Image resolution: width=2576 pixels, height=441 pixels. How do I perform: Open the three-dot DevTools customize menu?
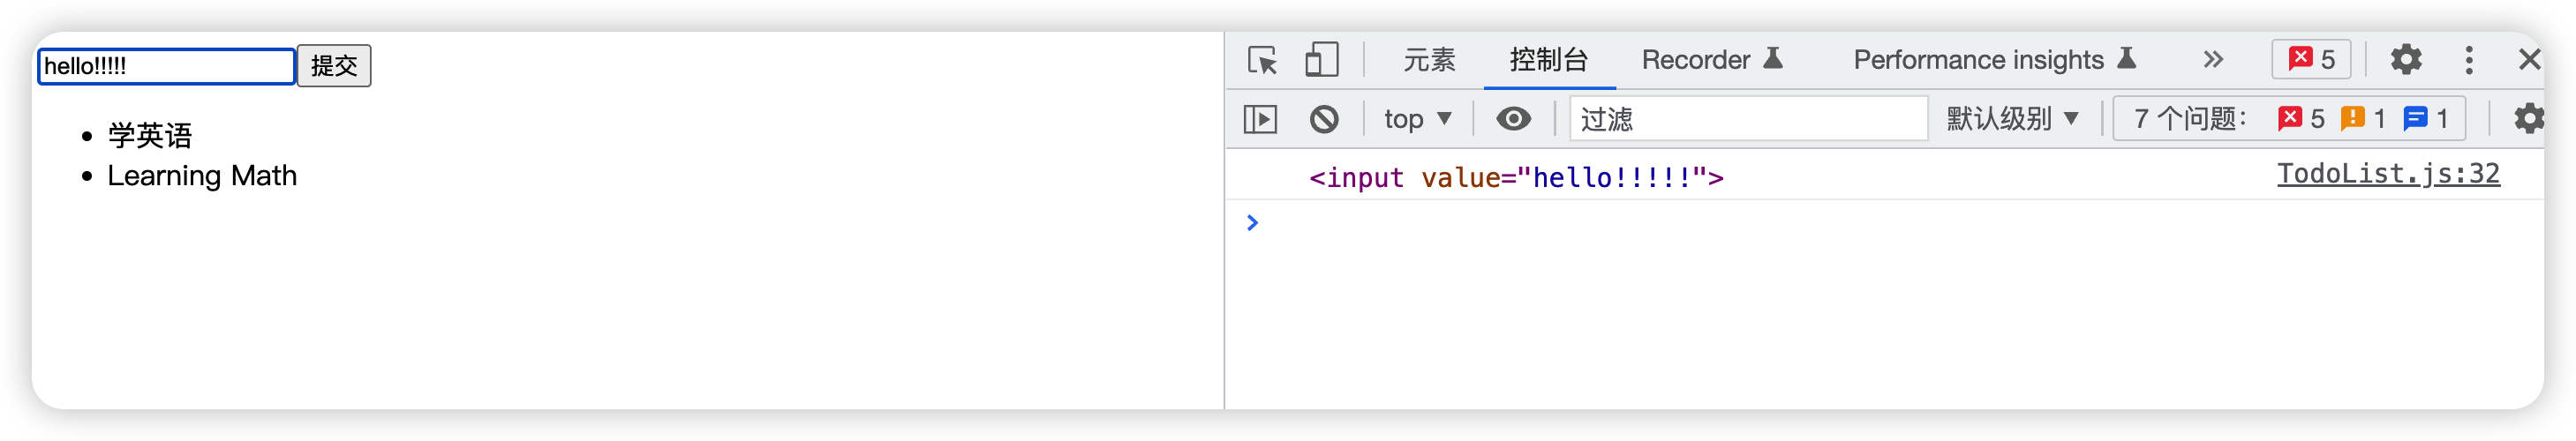tap(2468, 60)
